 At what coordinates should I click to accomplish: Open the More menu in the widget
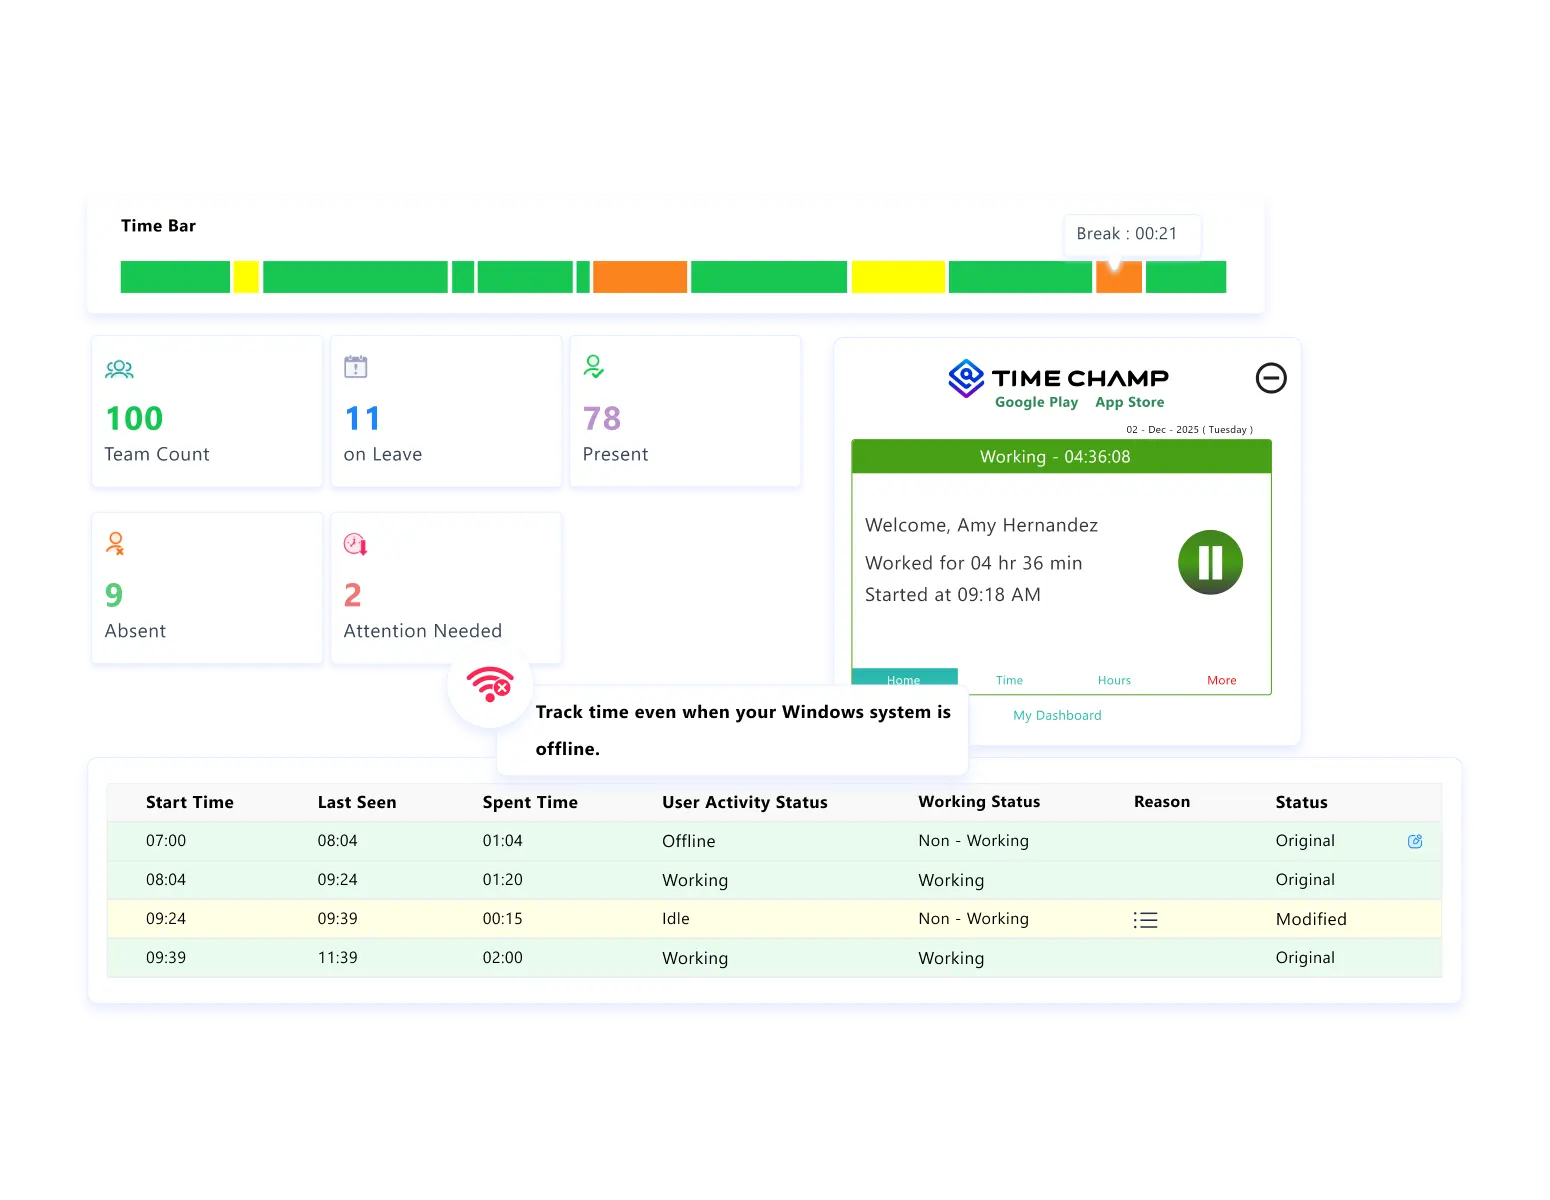pos(1221,679)
